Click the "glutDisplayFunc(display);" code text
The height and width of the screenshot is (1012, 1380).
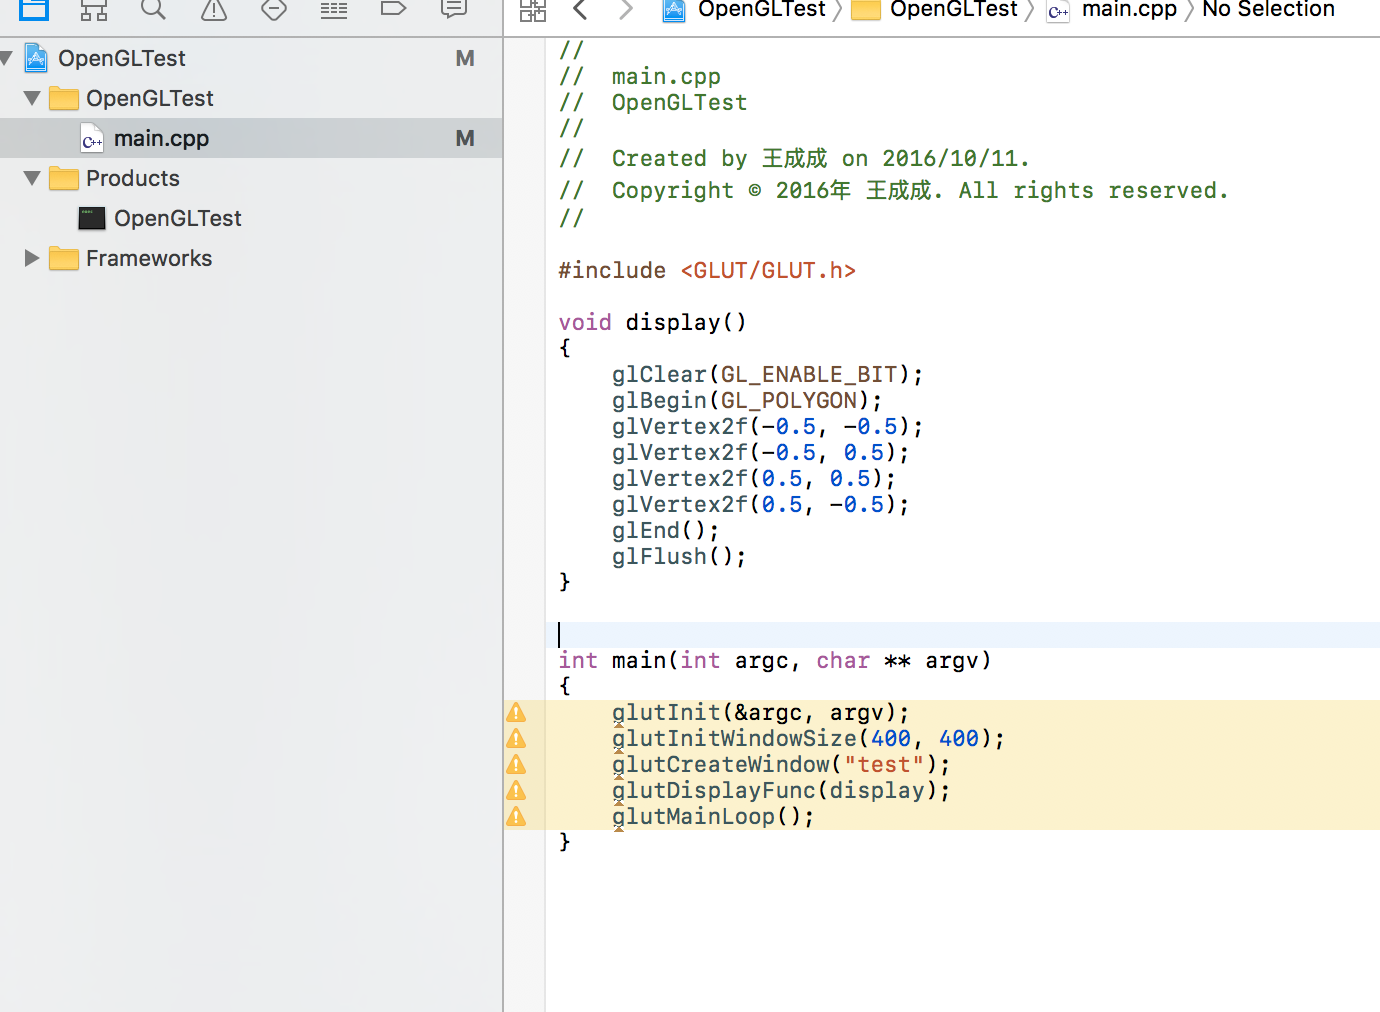click(781, 790)
